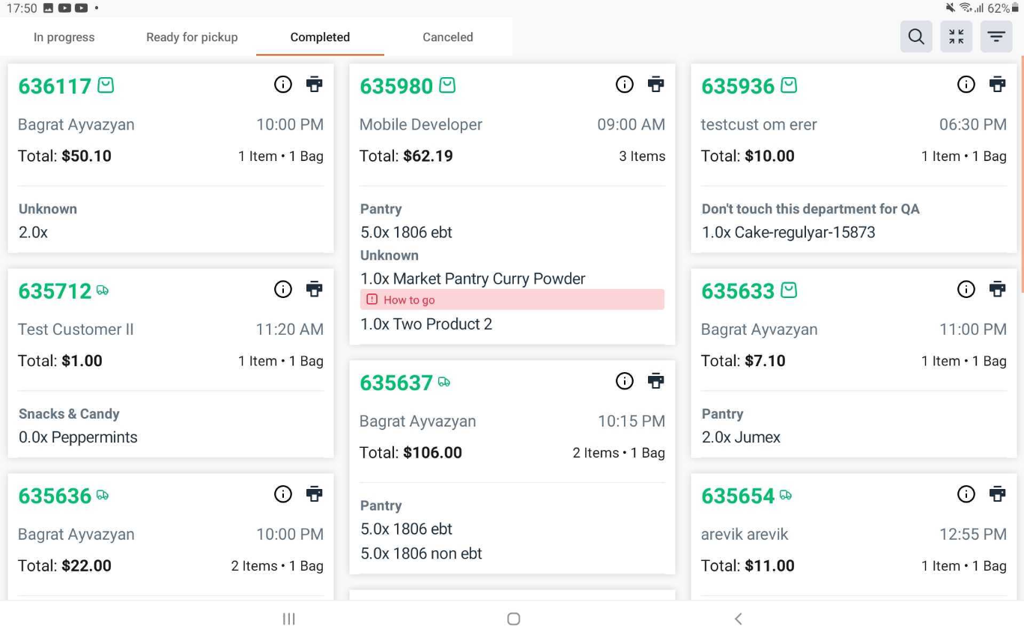Open the Canceled tab
Screen dimensions: 1024x632
point(448,37)
